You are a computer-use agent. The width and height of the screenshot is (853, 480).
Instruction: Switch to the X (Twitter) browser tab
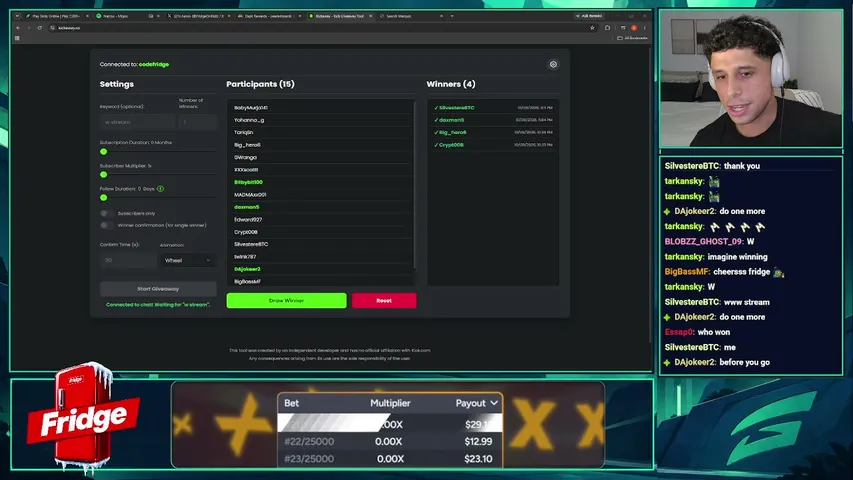[197, 16]
